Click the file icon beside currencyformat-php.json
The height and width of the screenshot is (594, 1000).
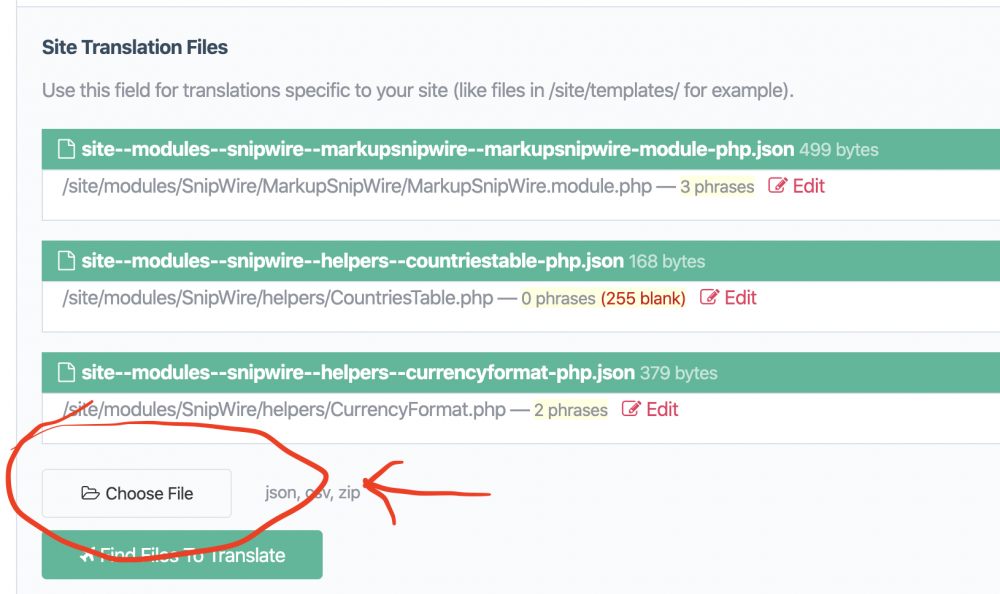click(66, 373)
